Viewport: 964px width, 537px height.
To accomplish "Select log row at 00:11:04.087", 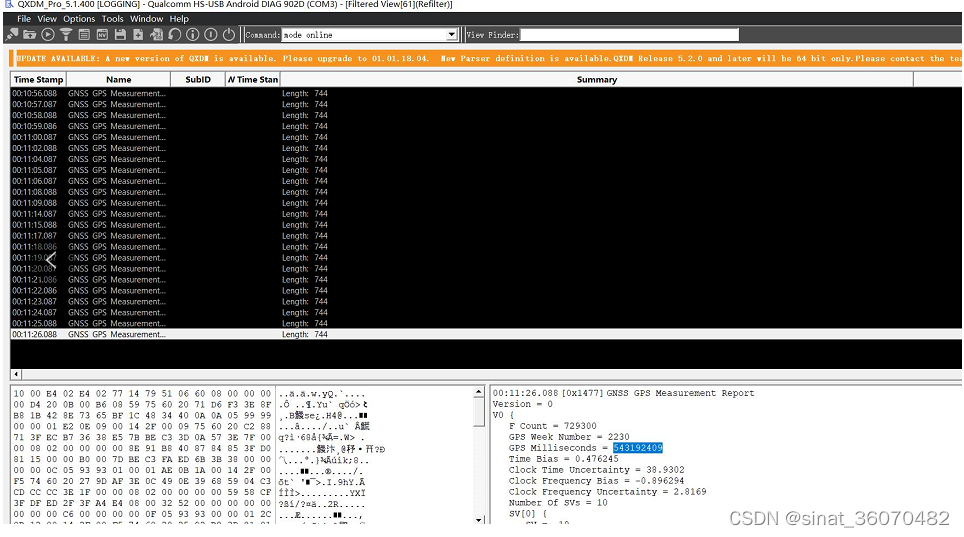I will 486,159.
